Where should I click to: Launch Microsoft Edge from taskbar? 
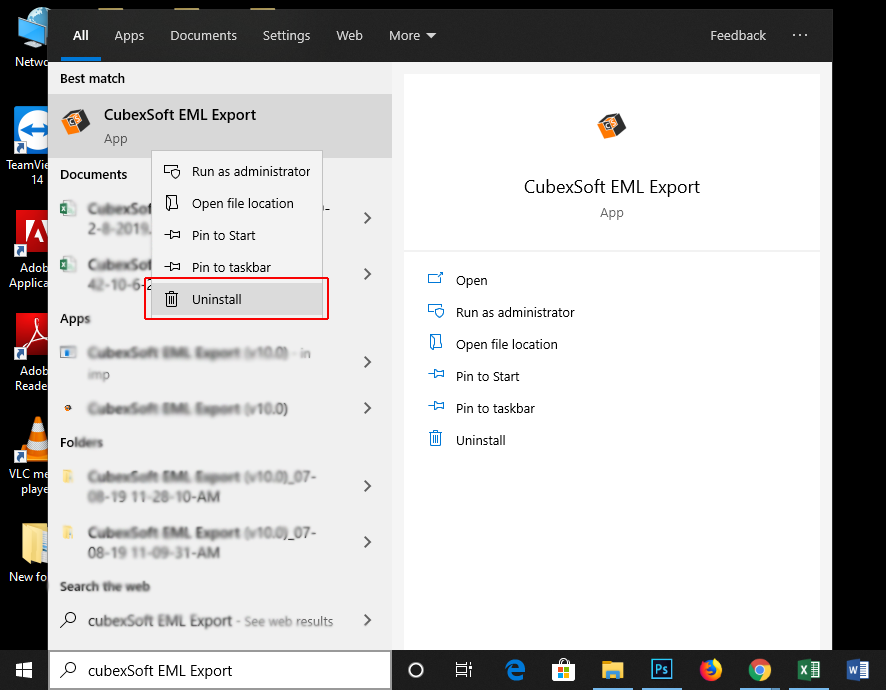514,670
